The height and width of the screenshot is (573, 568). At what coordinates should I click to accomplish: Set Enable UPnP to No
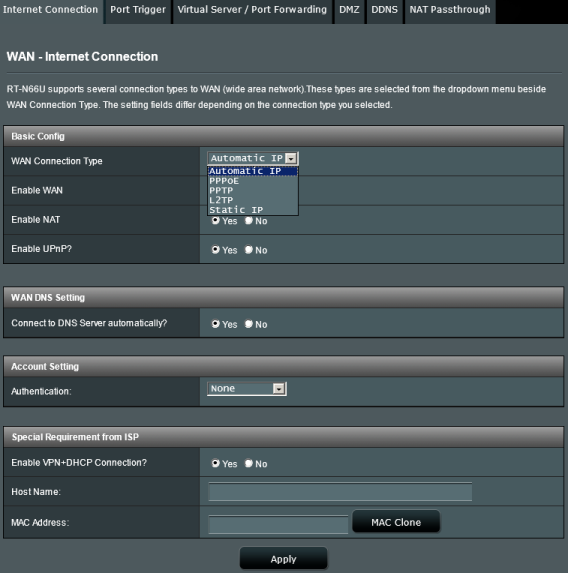(x=249, y=250)
